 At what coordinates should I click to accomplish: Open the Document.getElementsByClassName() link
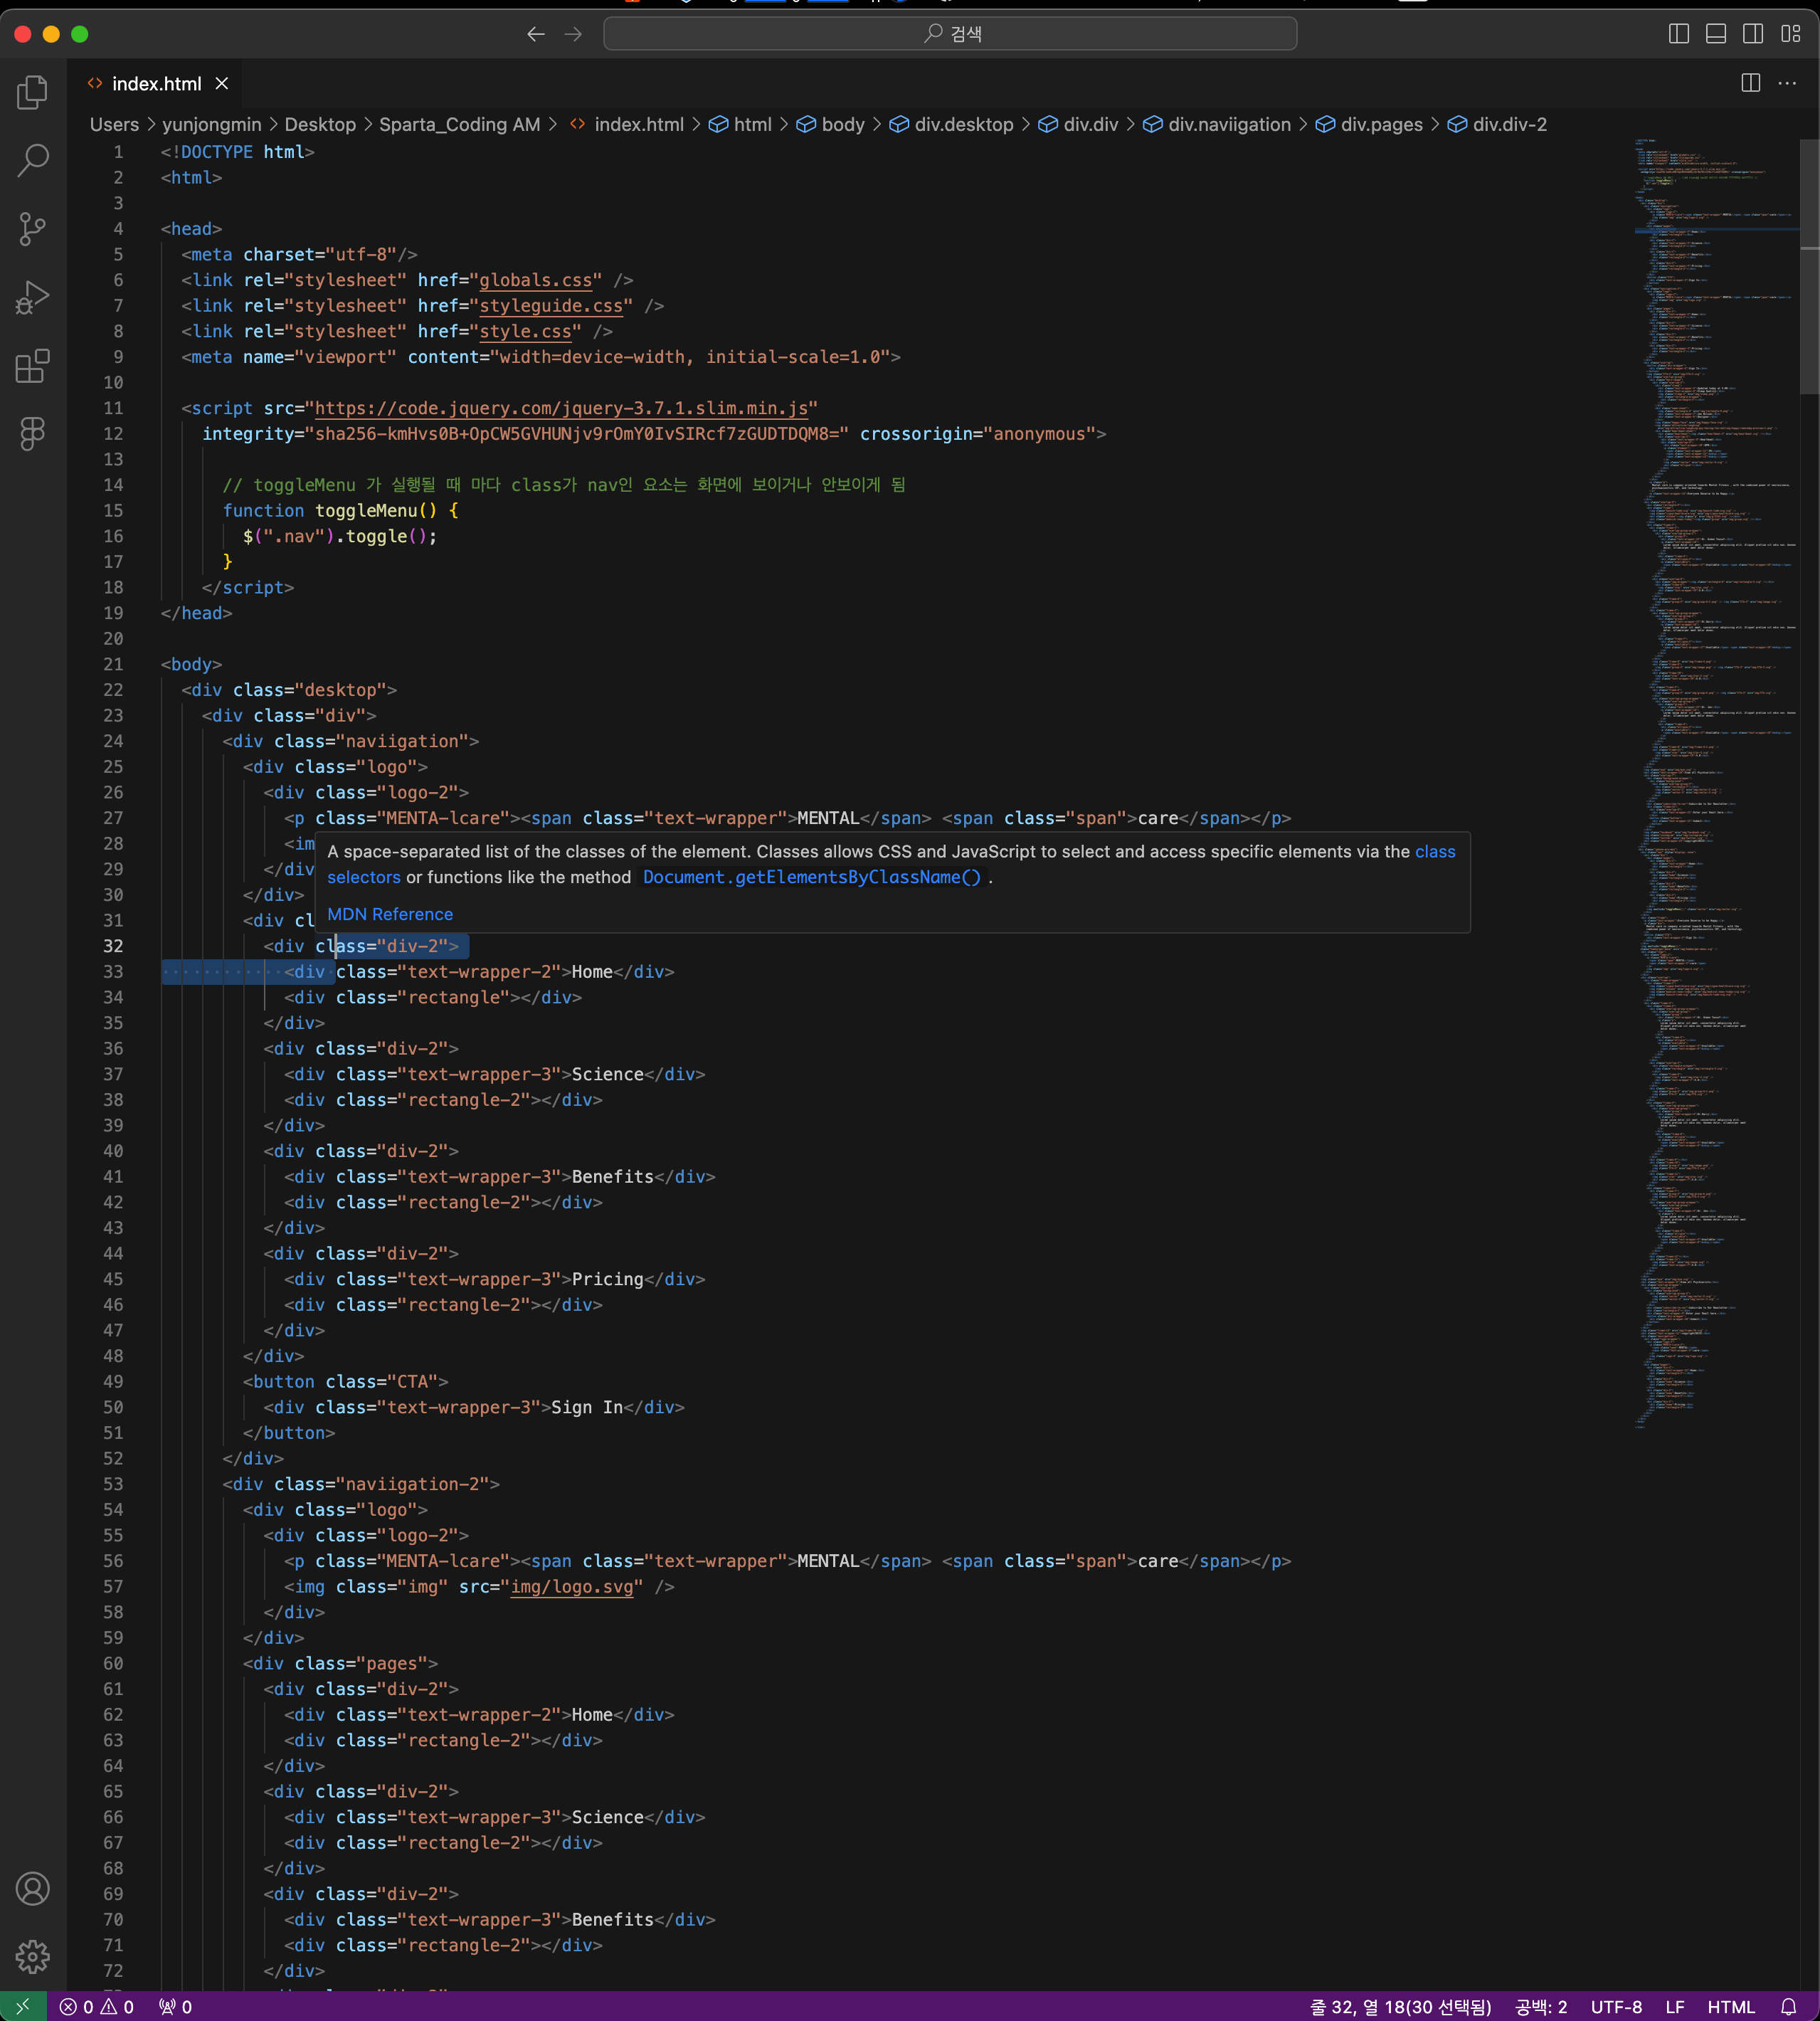812,877
